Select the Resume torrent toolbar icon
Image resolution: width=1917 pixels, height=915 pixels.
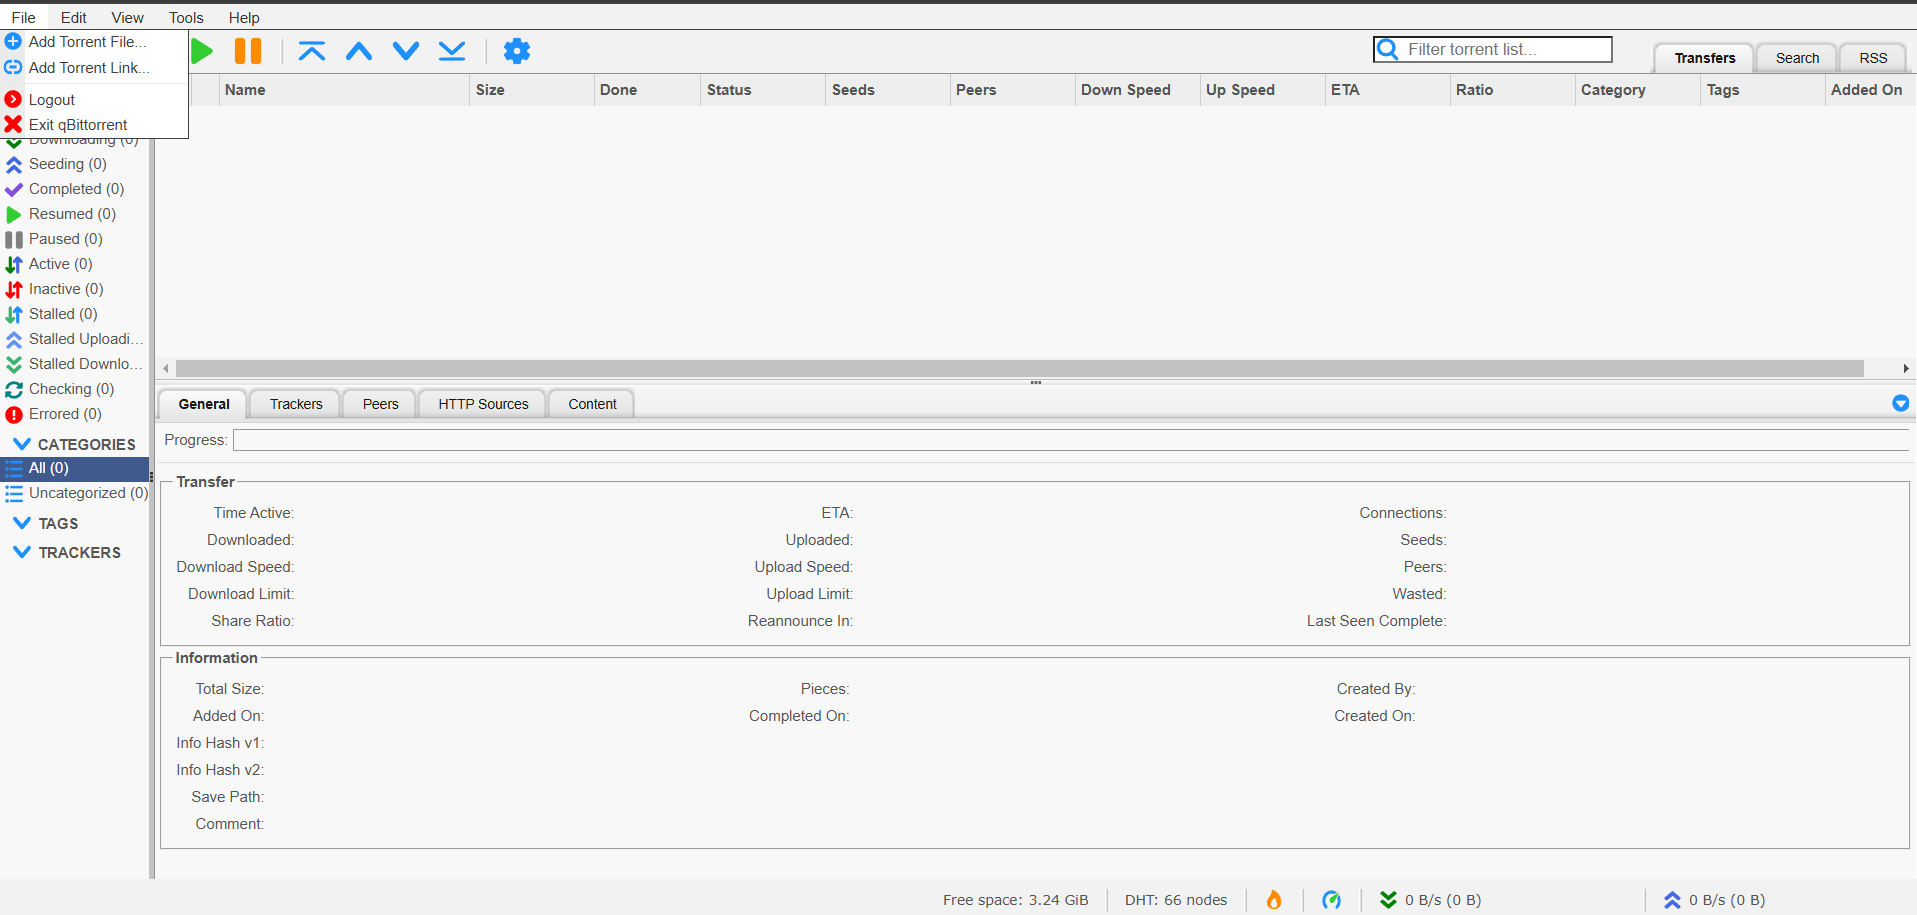click(x=200, y=51)
